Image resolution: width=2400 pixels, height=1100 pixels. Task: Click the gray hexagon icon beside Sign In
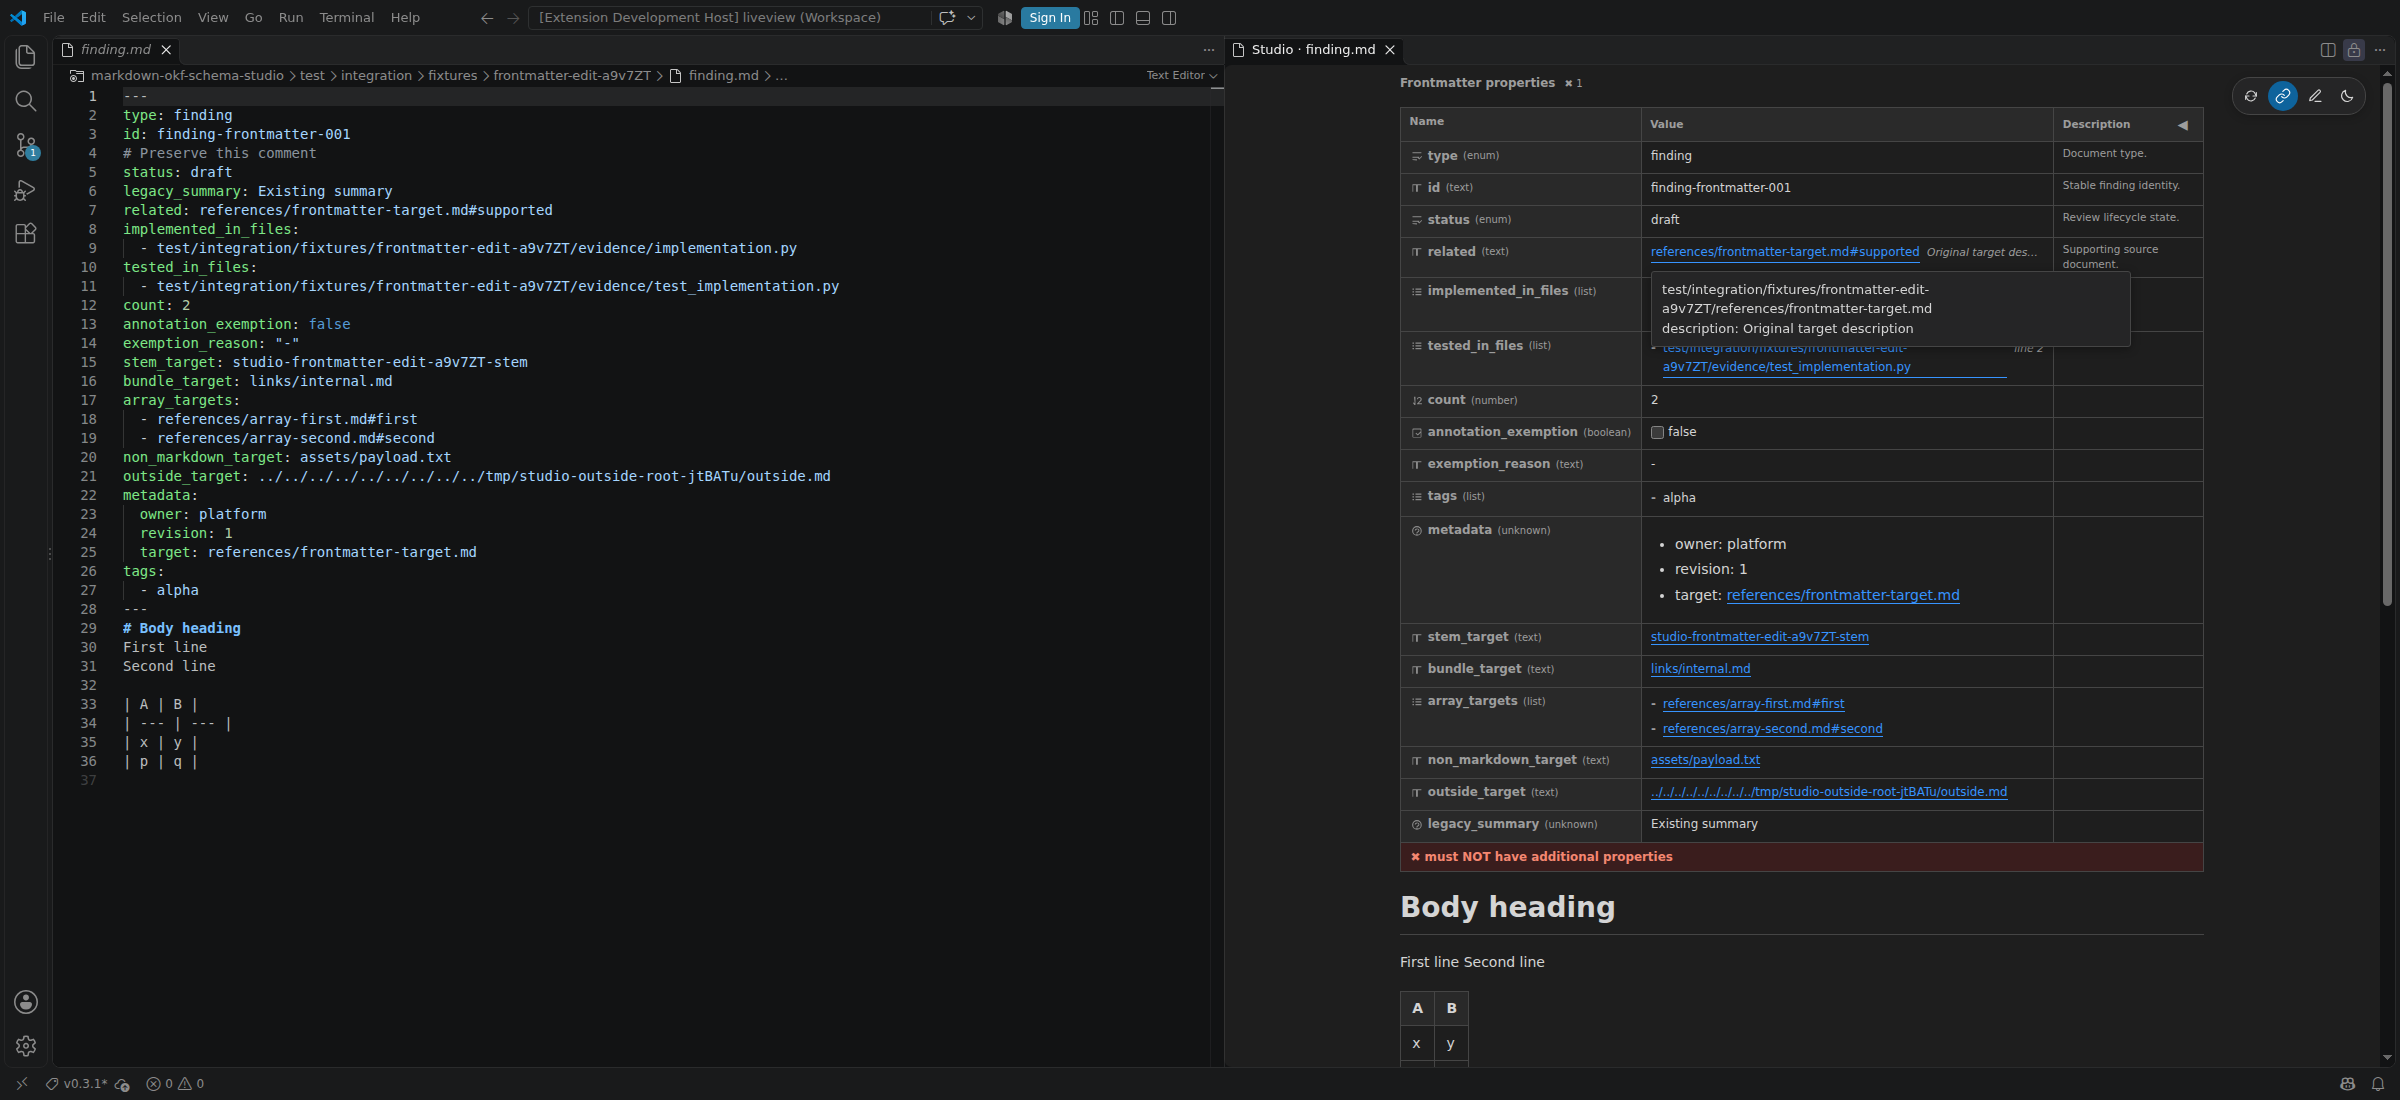1005,18
